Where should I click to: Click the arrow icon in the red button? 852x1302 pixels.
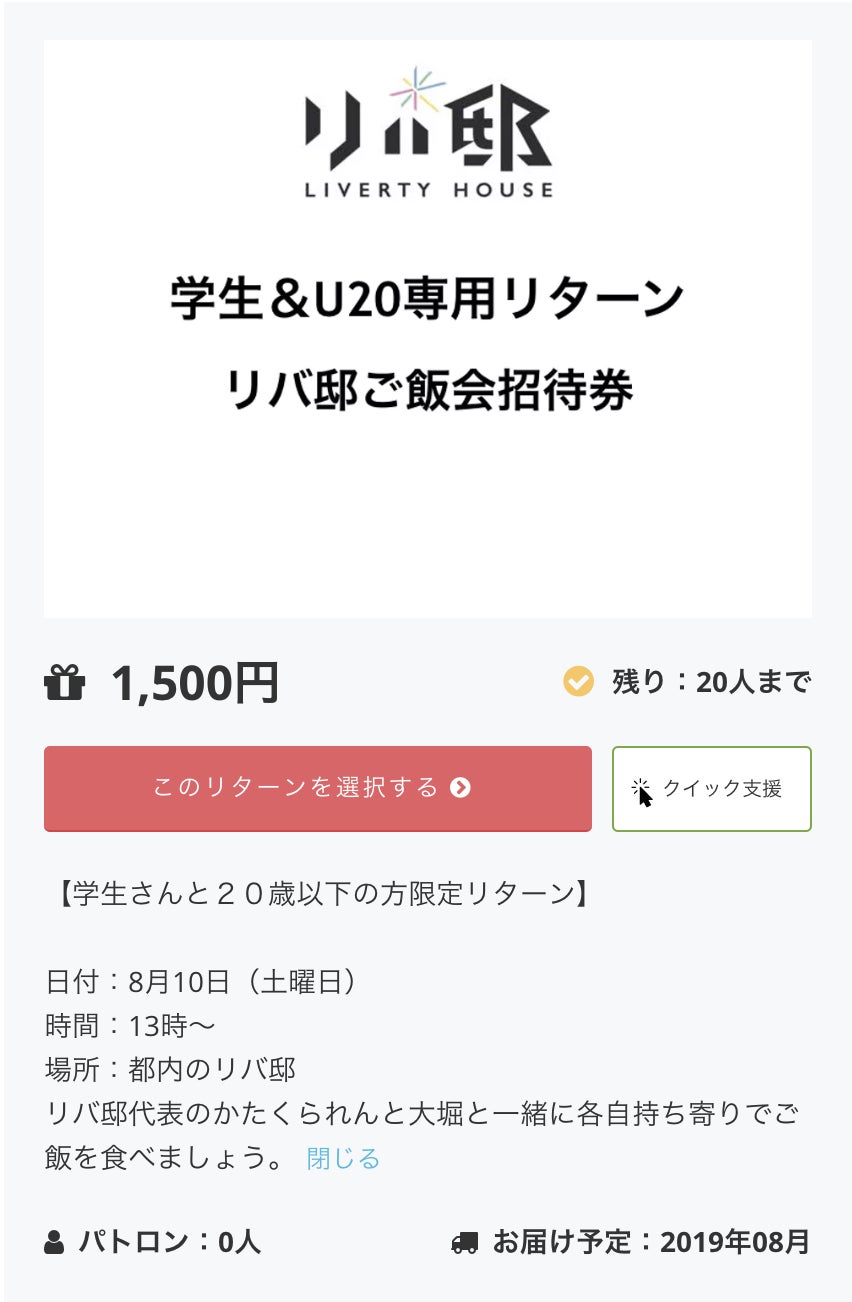coord(460,788)
